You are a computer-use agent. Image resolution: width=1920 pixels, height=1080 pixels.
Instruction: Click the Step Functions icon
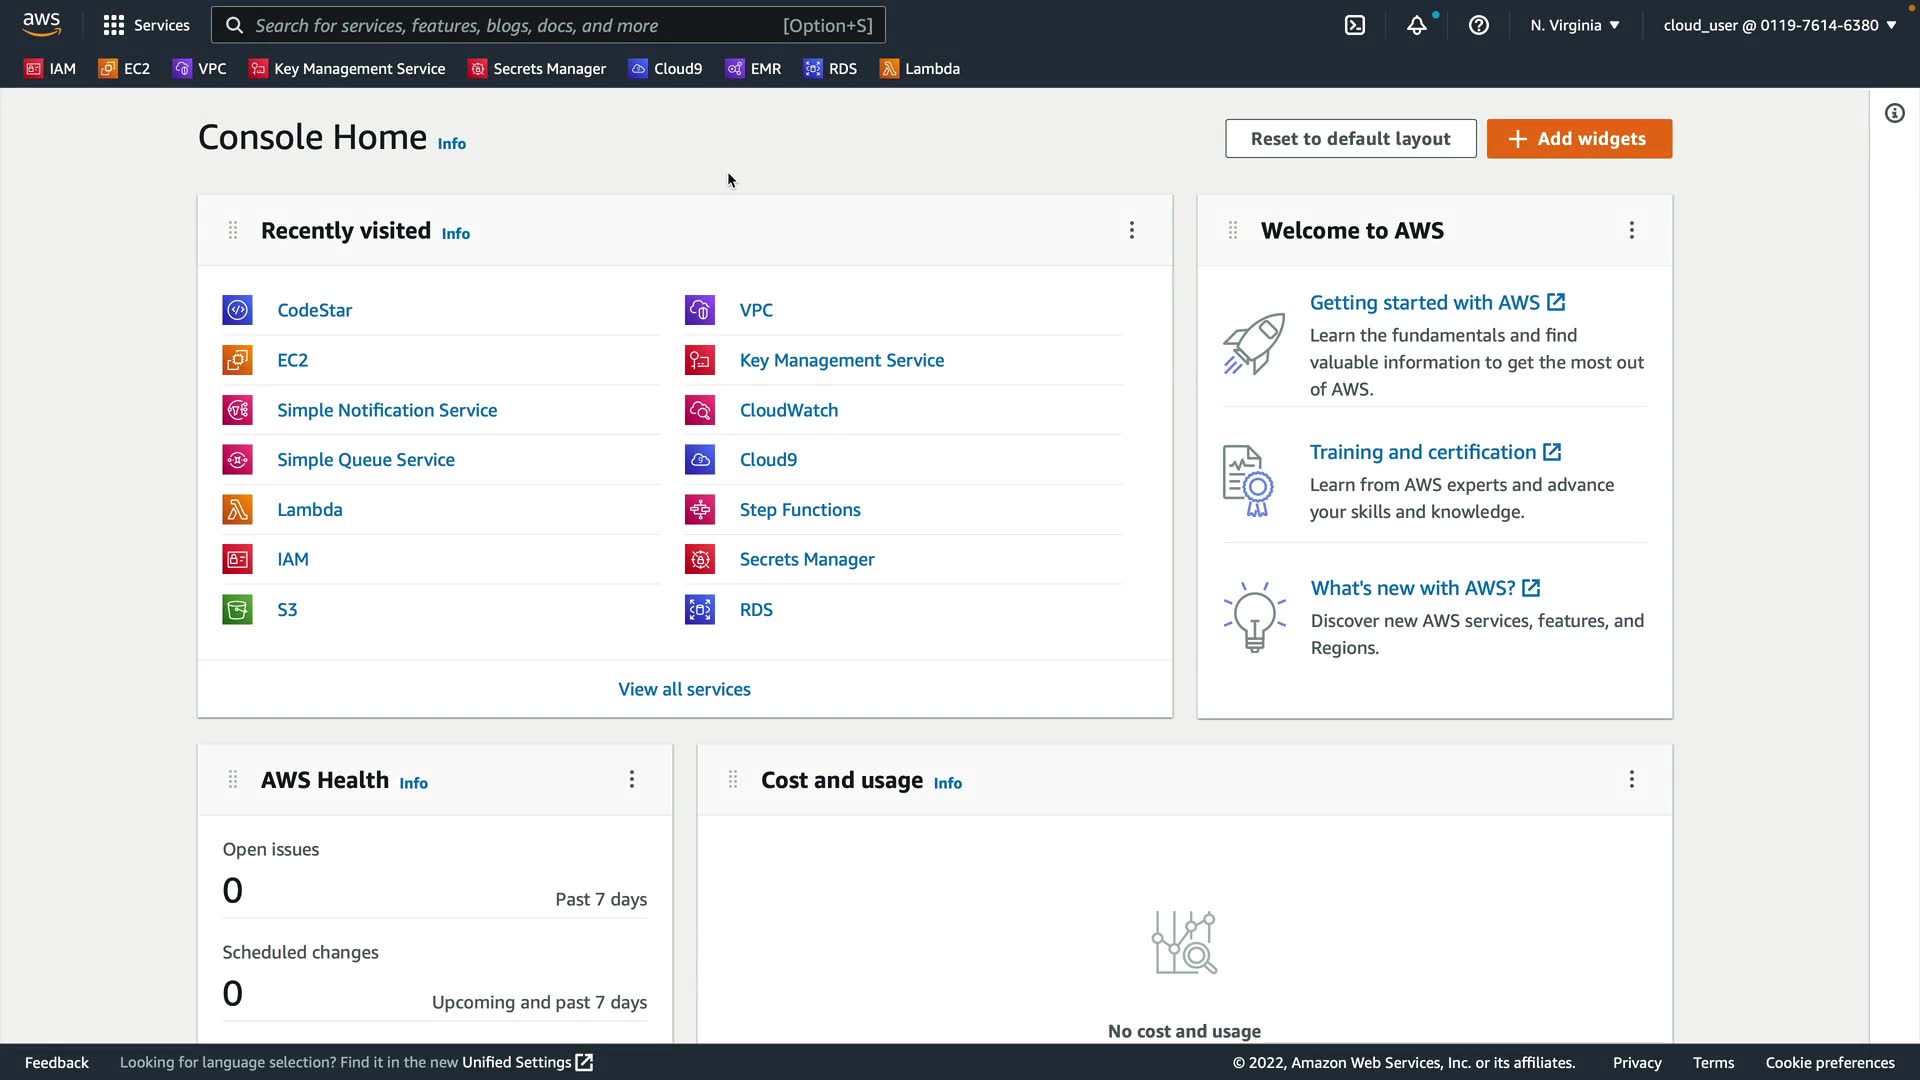tap(699, 509)
